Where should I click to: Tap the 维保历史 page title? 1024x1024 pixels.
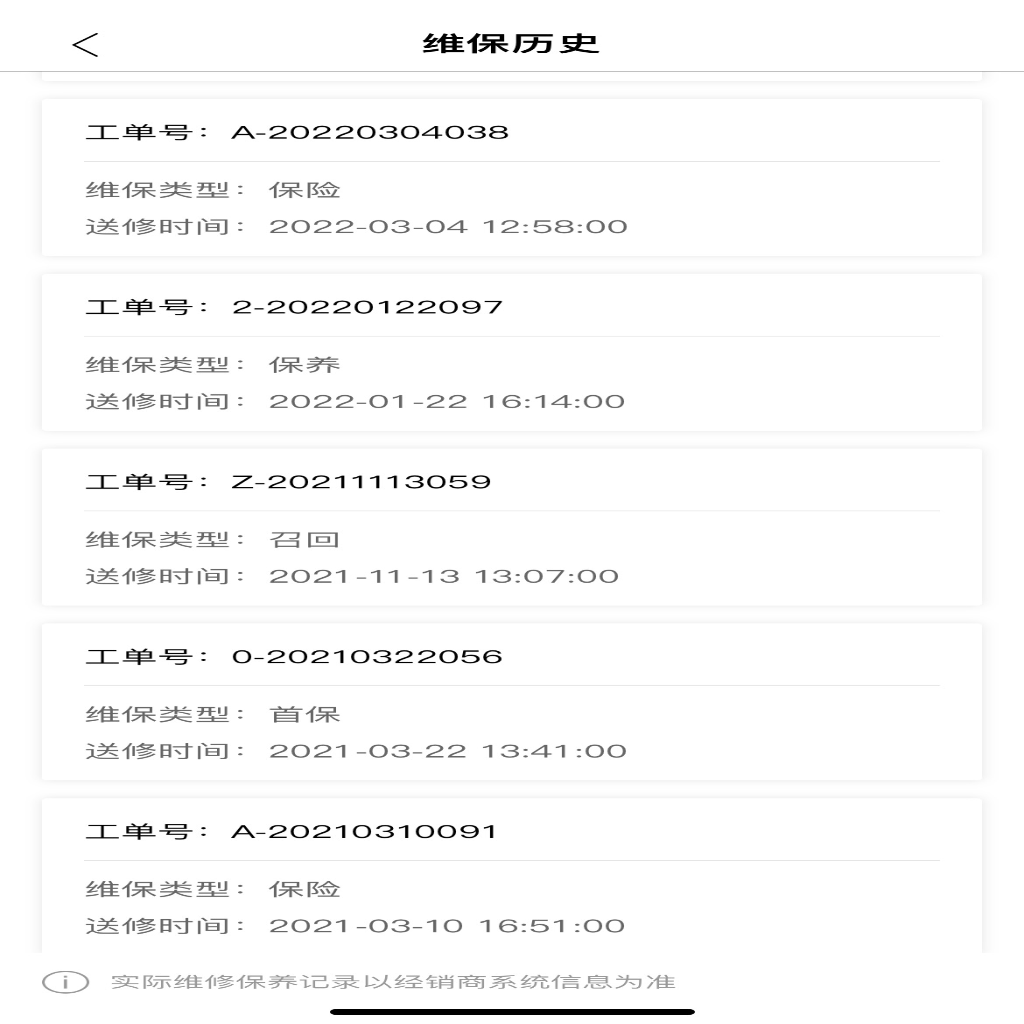[x=511, y=44]
